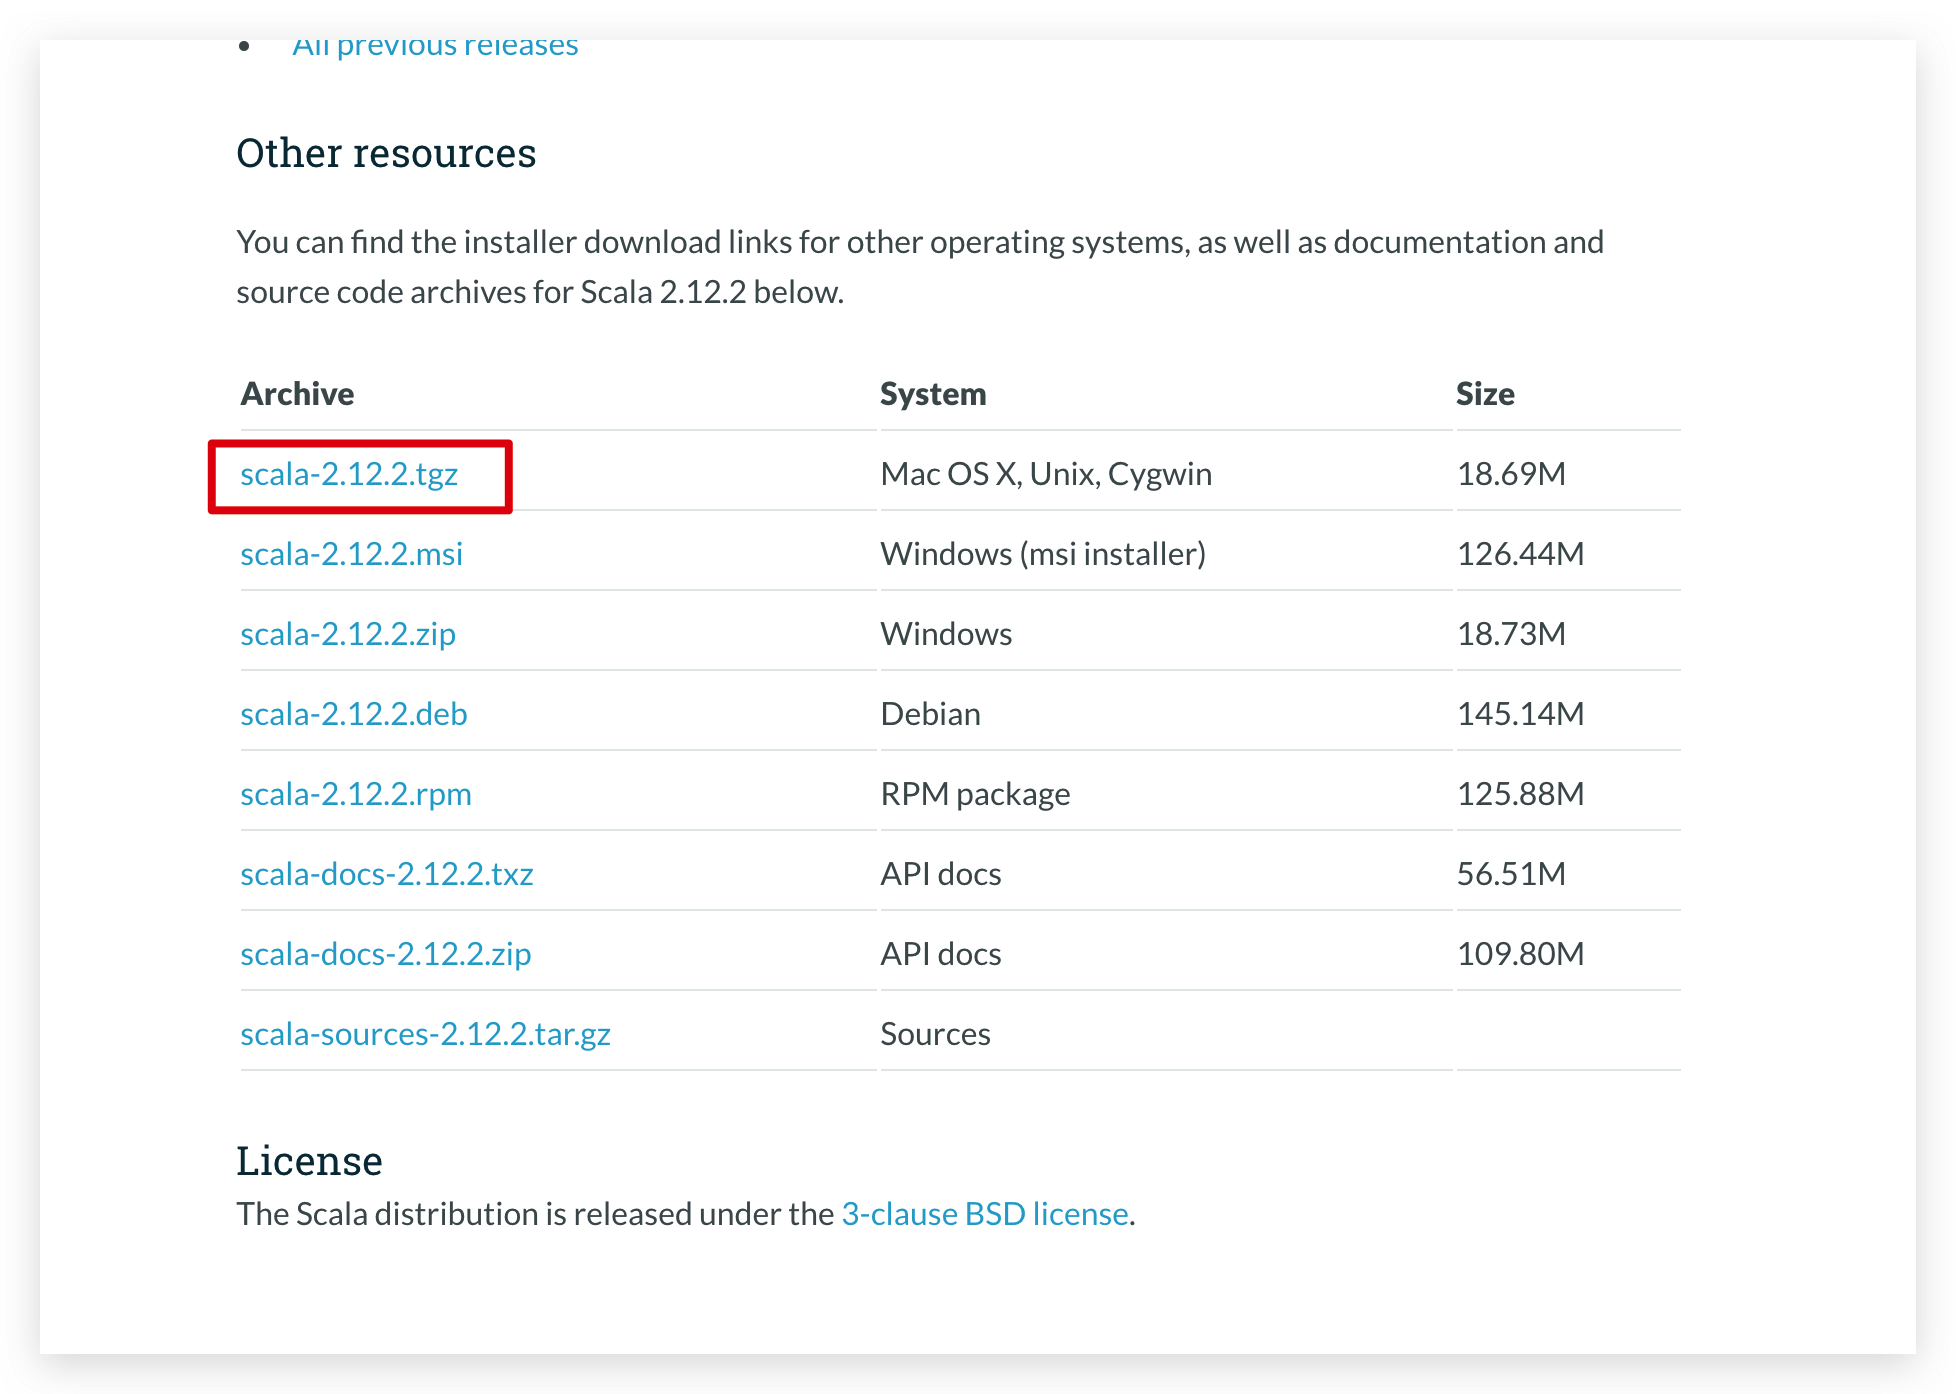
Task: Download the scala-docs-2.12.2.zip API docs
Action: pos(385,953)
